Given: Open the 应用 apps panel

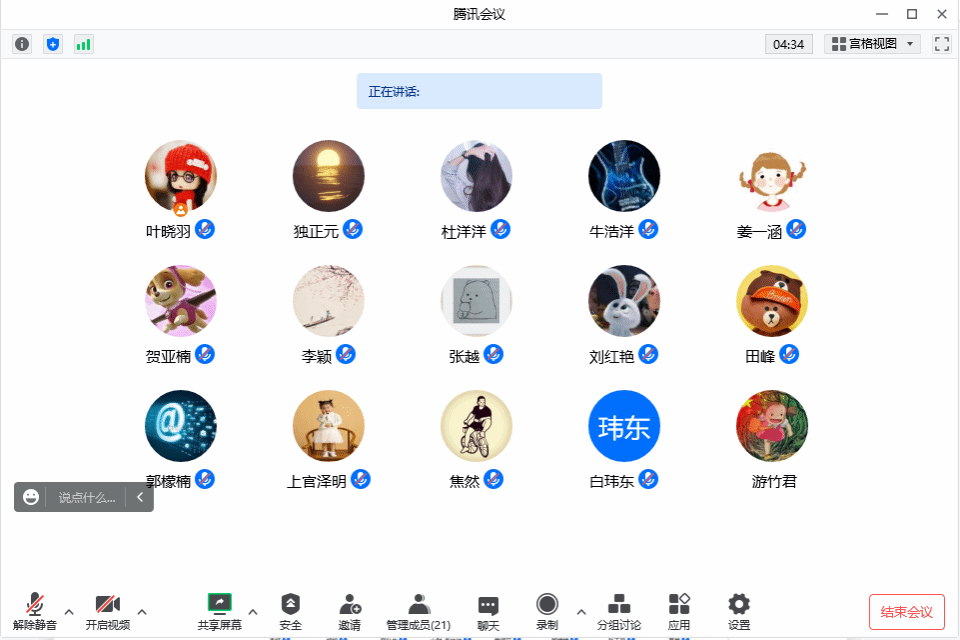Looking at the screenshot, I should (679, 611).
